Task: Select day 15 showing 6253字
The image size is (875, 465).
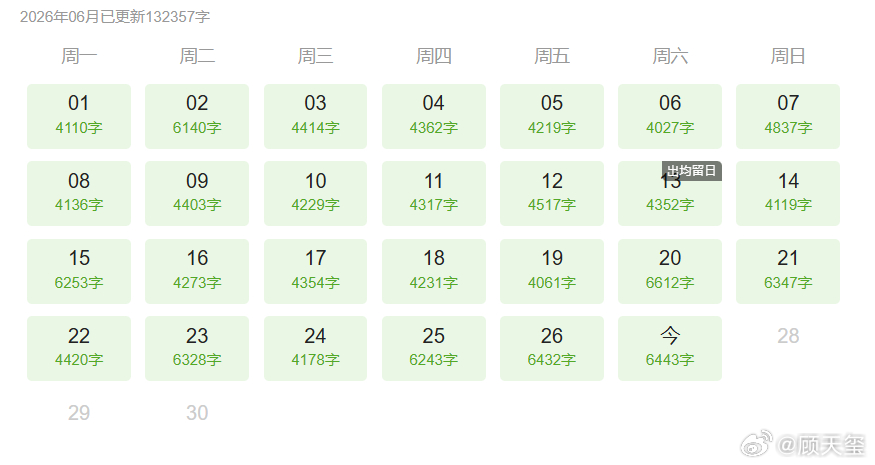Action: tap(79, 271)
